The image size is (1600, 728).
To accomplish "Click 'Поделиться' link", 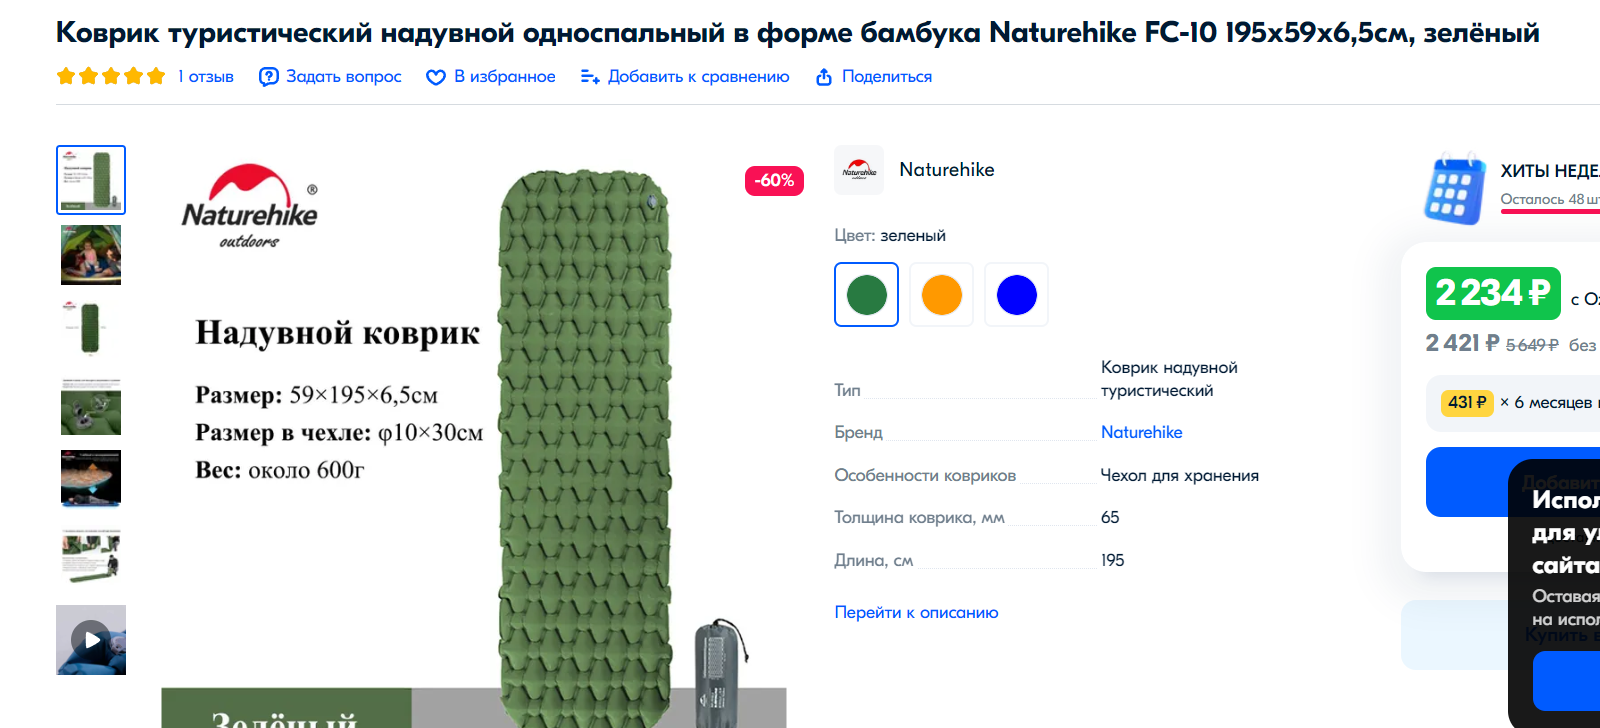I will pos(887,76).
